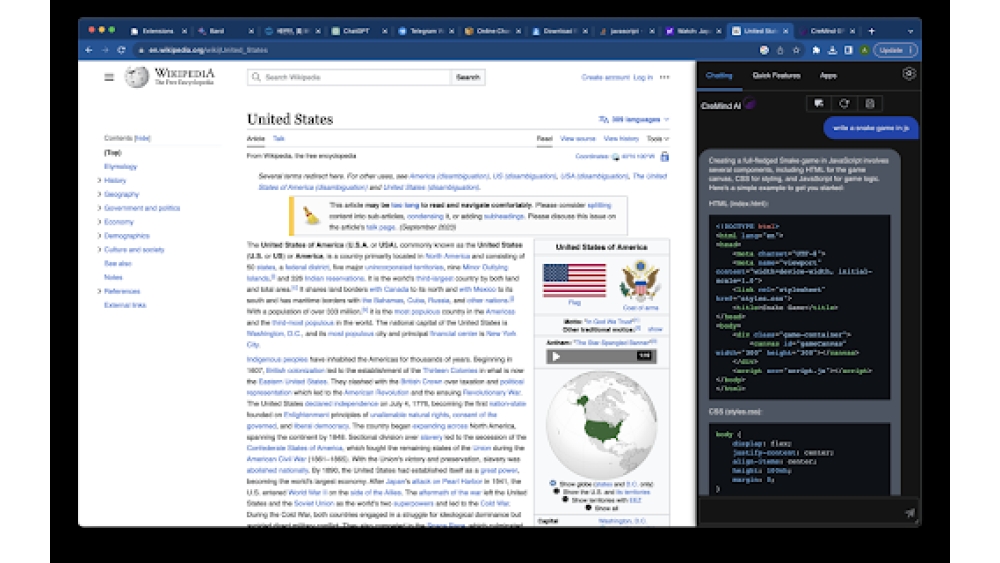
Task: Focus the Search Wikipedia input field
Action: (349, 77)
